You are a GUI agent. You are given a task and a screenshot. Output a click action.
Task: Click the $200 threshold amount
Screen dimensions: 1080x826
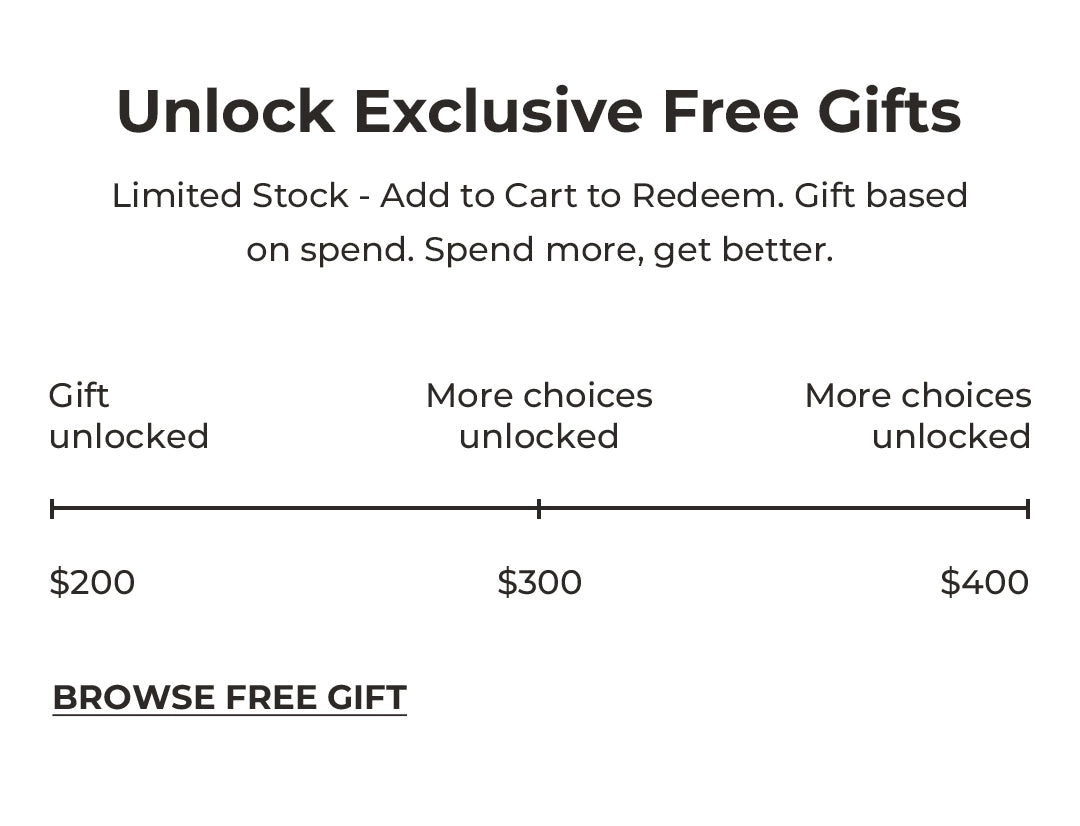[92, 582]
